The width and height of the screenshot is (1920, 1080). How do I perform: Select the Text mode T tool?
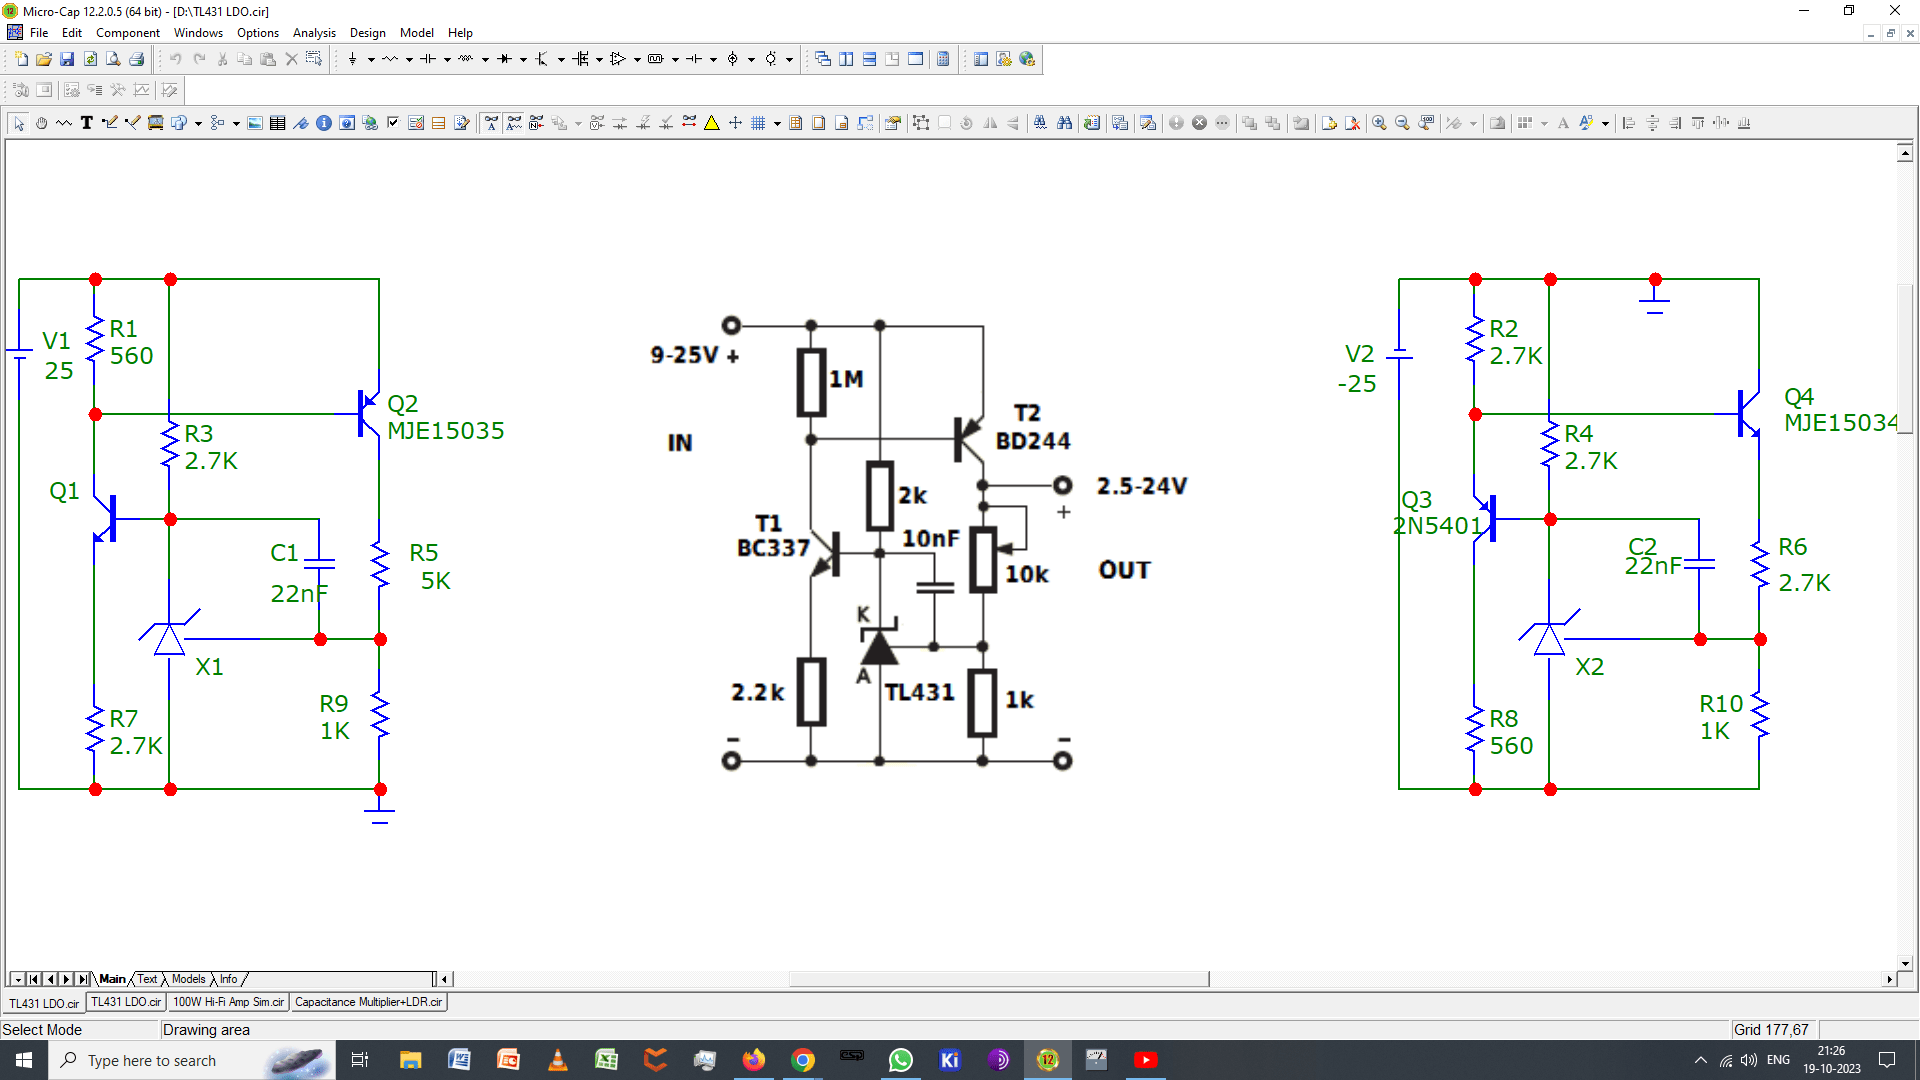(x=87, y=123)
